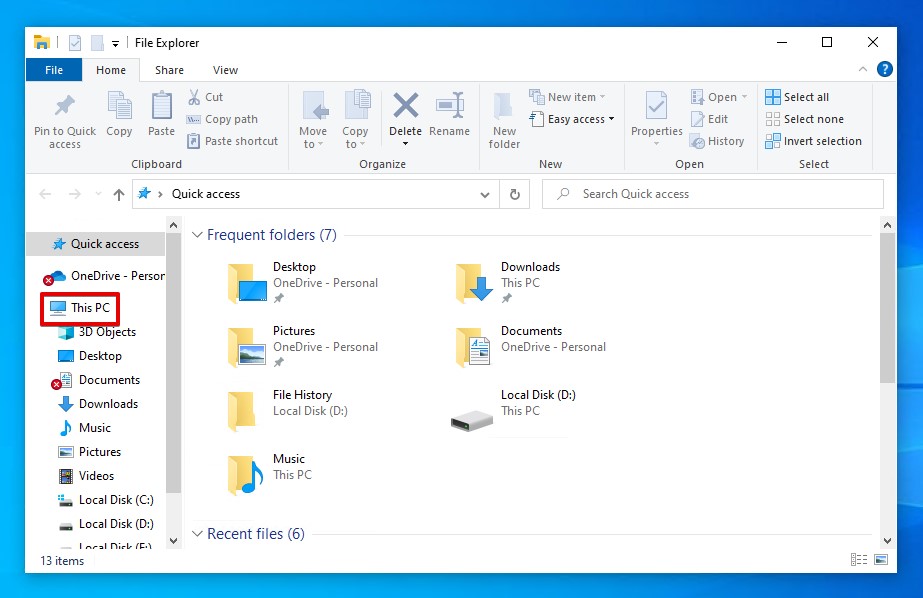Open 3D Objects in sidebar
Viewport: 923px width, 598px height.
tap(98, 332)
